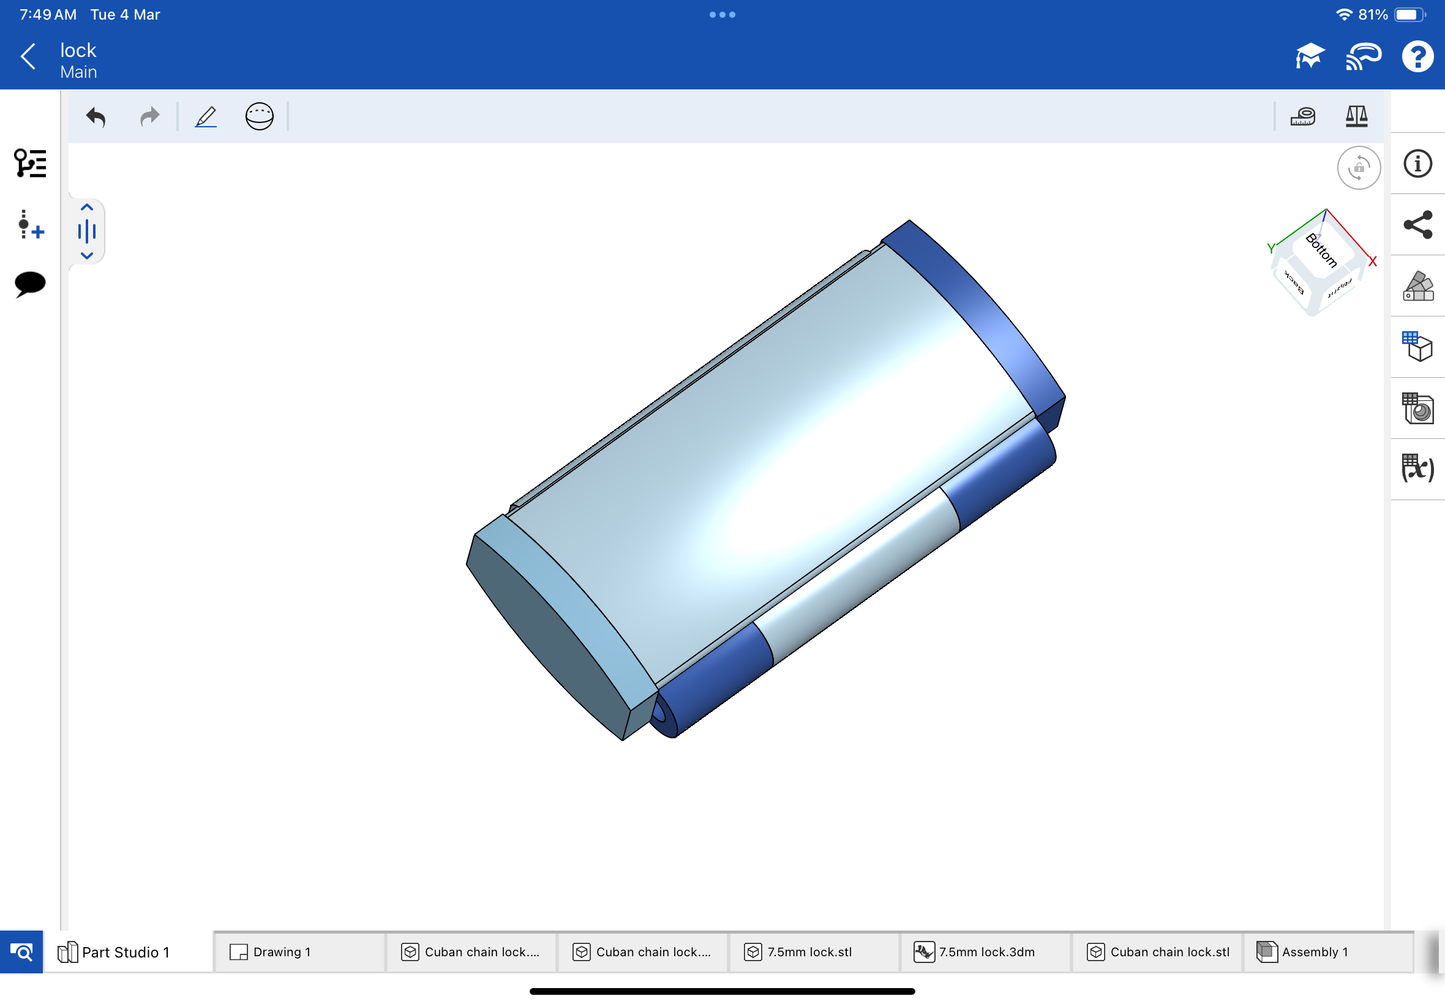Image resolution: width=1445 pixels, height=1004 pixels.
Task: Select the Bottom face on view cube
Action: tap(1321, 249)
